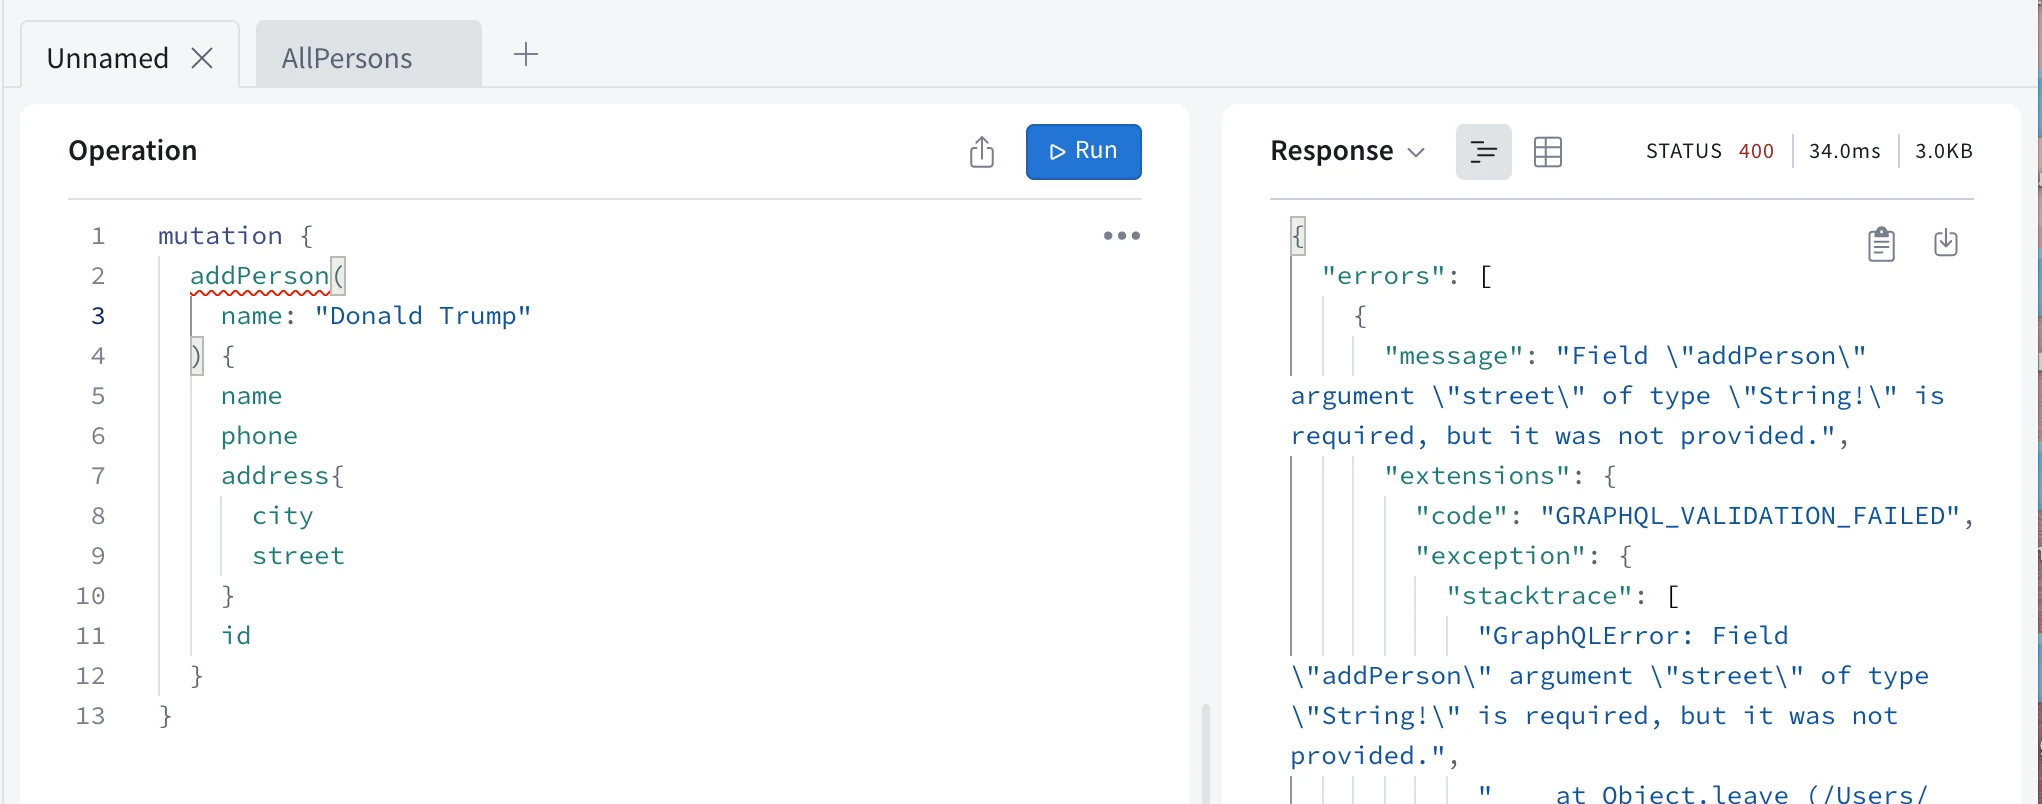Click the 3.0KB response size
Image resolution: width=2042 pixels, height=804 pixels.
[1943, 151]
